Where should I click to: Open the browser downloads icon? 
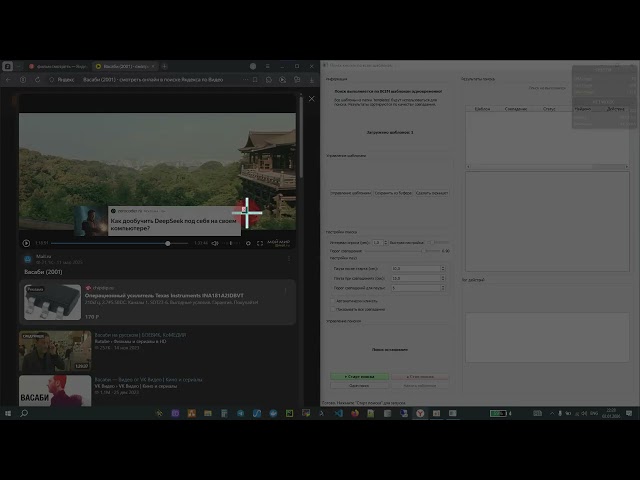tap(311, 80)
